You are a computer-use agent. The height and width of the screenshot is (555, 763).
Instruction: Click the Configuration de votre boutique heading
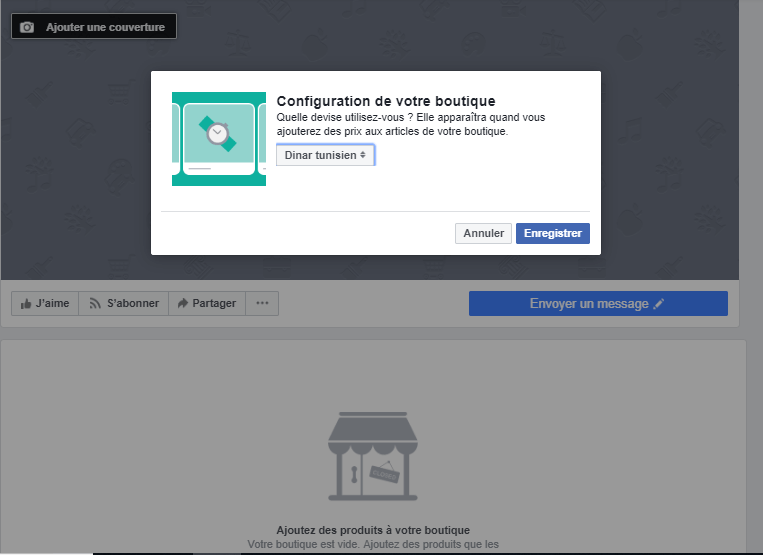click(386, 101)
